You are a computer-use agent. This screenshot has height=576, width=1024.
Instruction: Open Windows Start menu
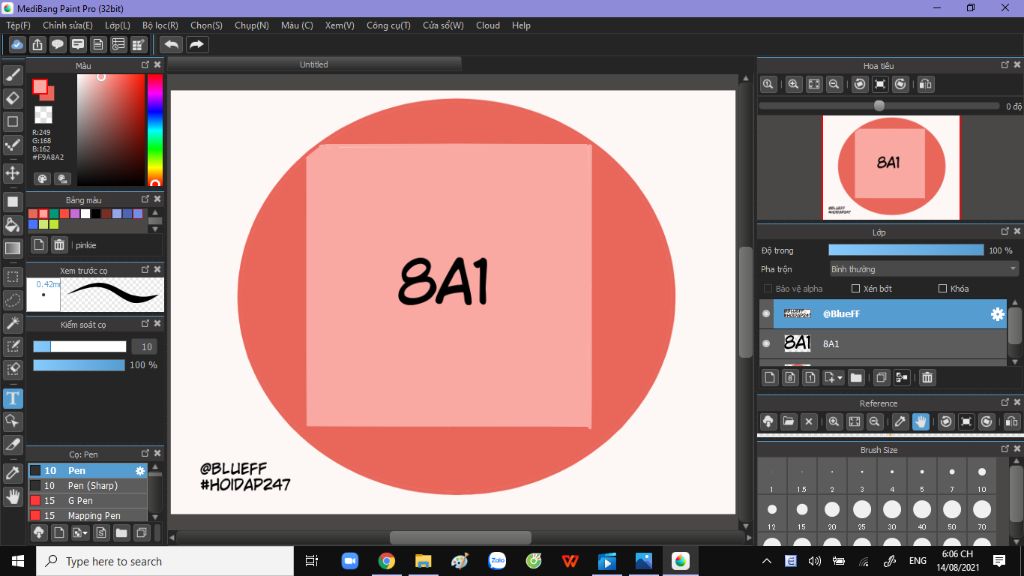click(18, 561)
